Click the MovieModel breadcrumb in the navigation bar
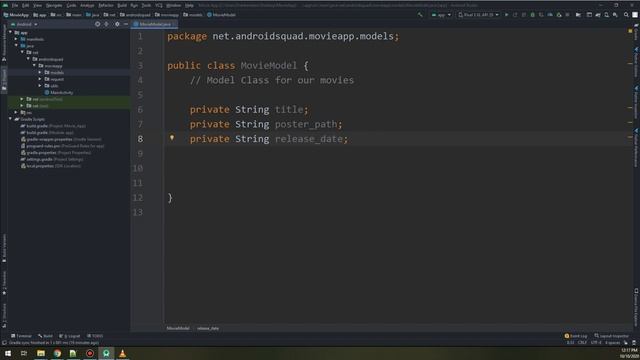The width and height of the screenshot is (640, 360). tap(222, 15)
